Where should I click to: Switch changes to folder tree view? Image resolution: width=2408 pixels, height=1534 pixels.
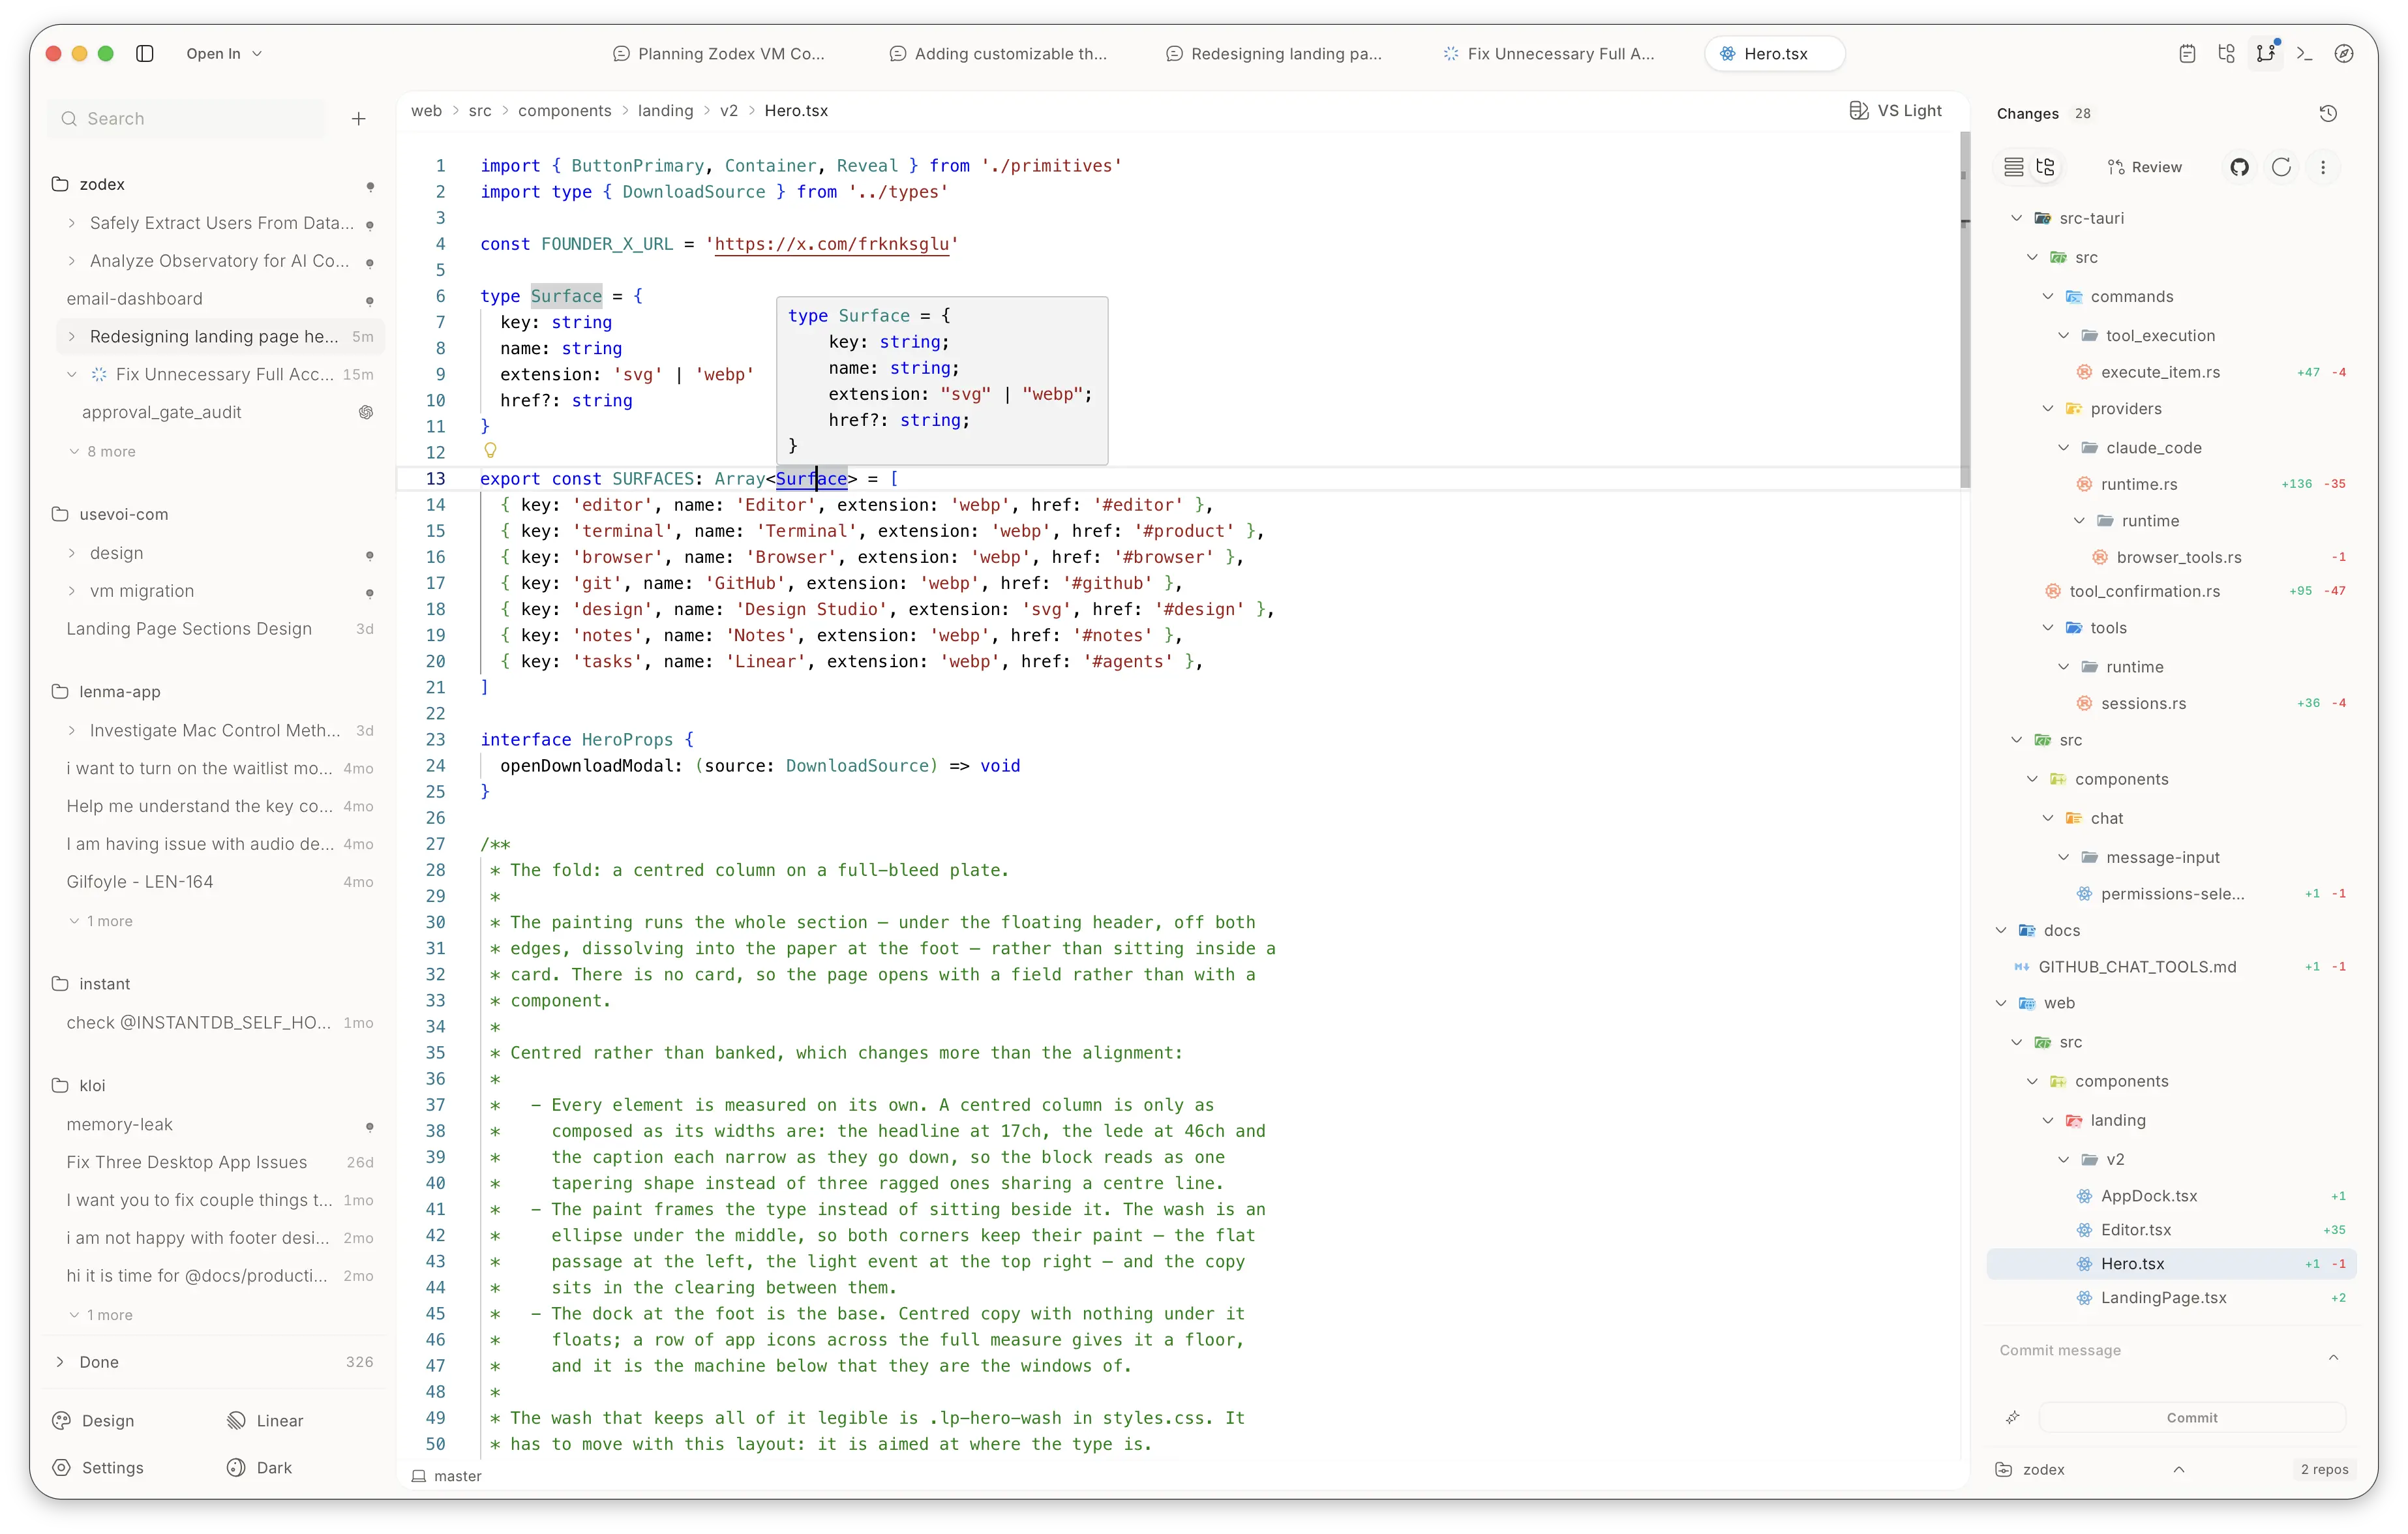(2045, 167)
